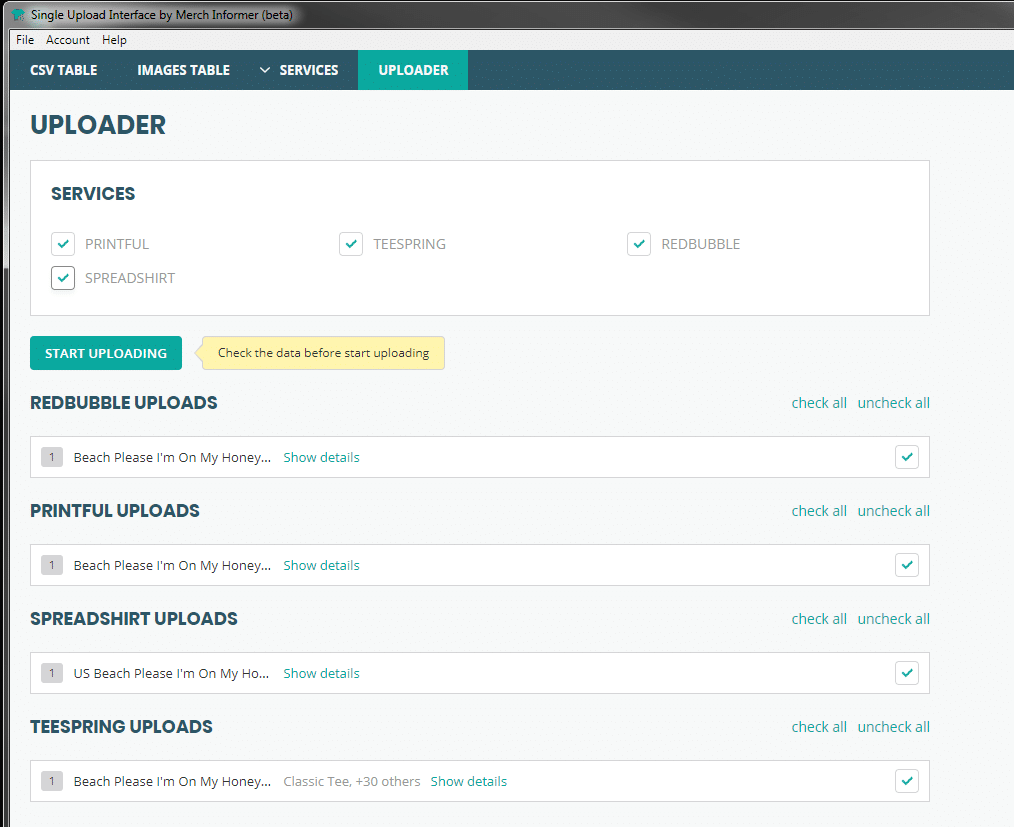
Task: Click the 'US Beach Please I'm On My Ho...' title
Action: point(171,673)
